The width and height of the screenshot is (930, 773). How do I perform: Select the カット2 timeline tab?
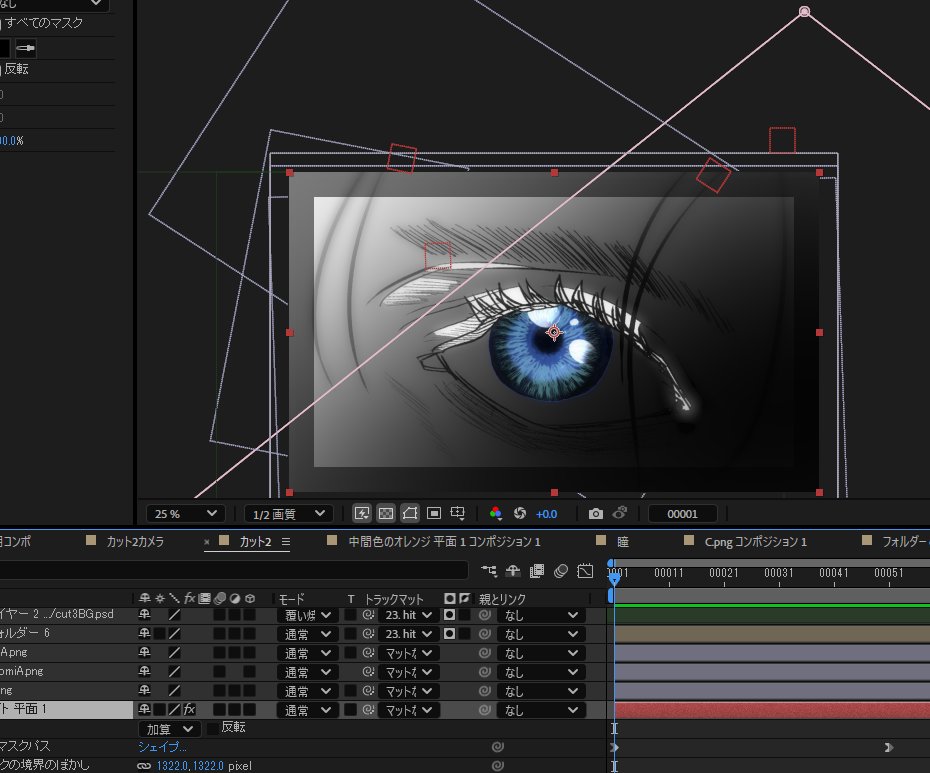tap(255, 542)
